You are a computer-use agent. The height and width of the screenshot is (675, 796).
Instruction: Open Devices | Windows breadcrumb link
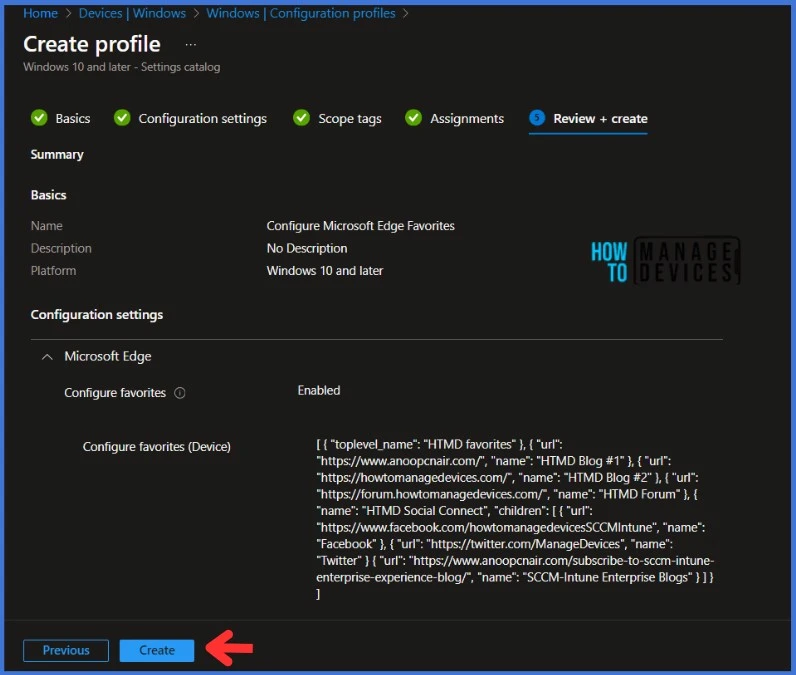132,13
